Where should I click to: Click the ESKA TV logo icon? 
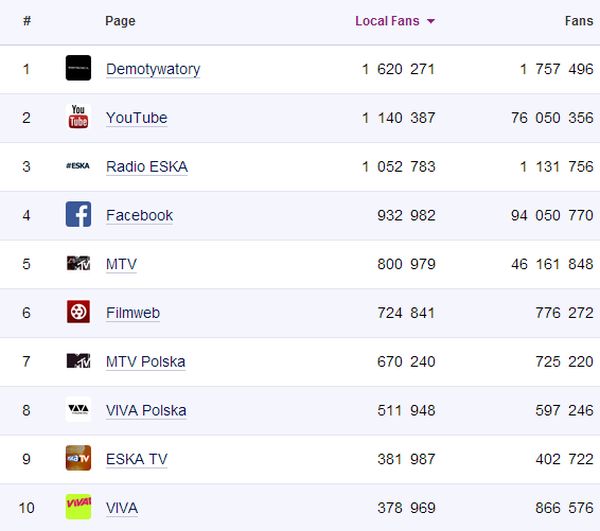[78, 458]
